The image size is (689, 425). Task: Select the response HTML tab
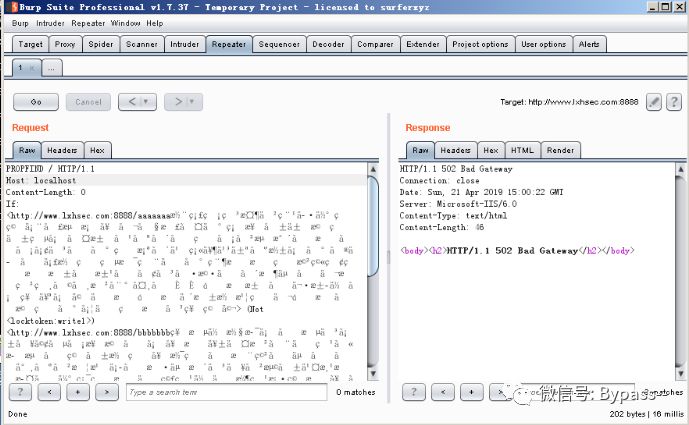tap(522, 150)
